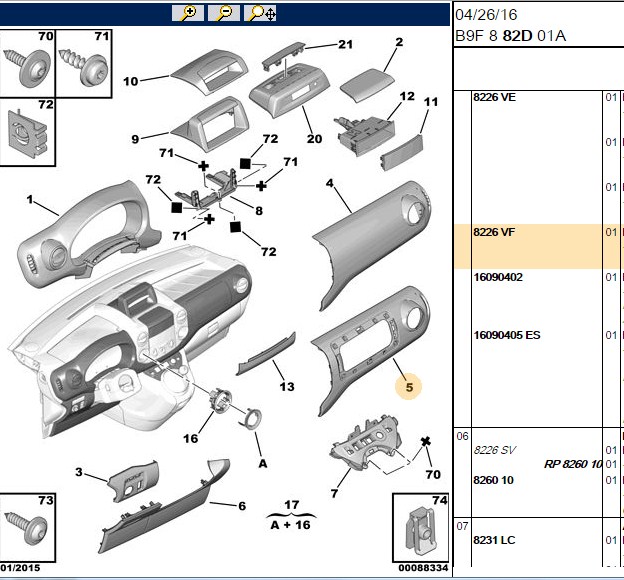The image size is (624, 580).
Task: Open screw thumbnail numbered 70
Action: click(28, 64)
